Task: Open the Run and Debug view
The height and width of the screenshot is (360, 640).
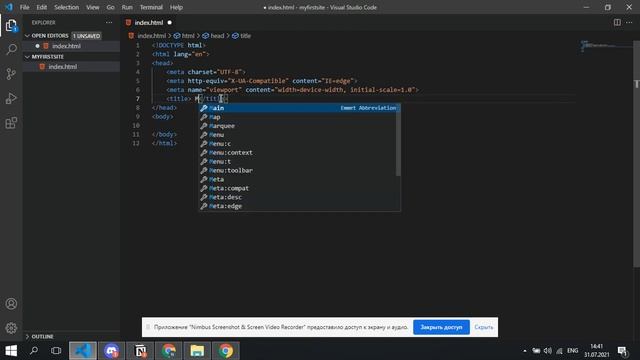Action: tap(11, 98)
